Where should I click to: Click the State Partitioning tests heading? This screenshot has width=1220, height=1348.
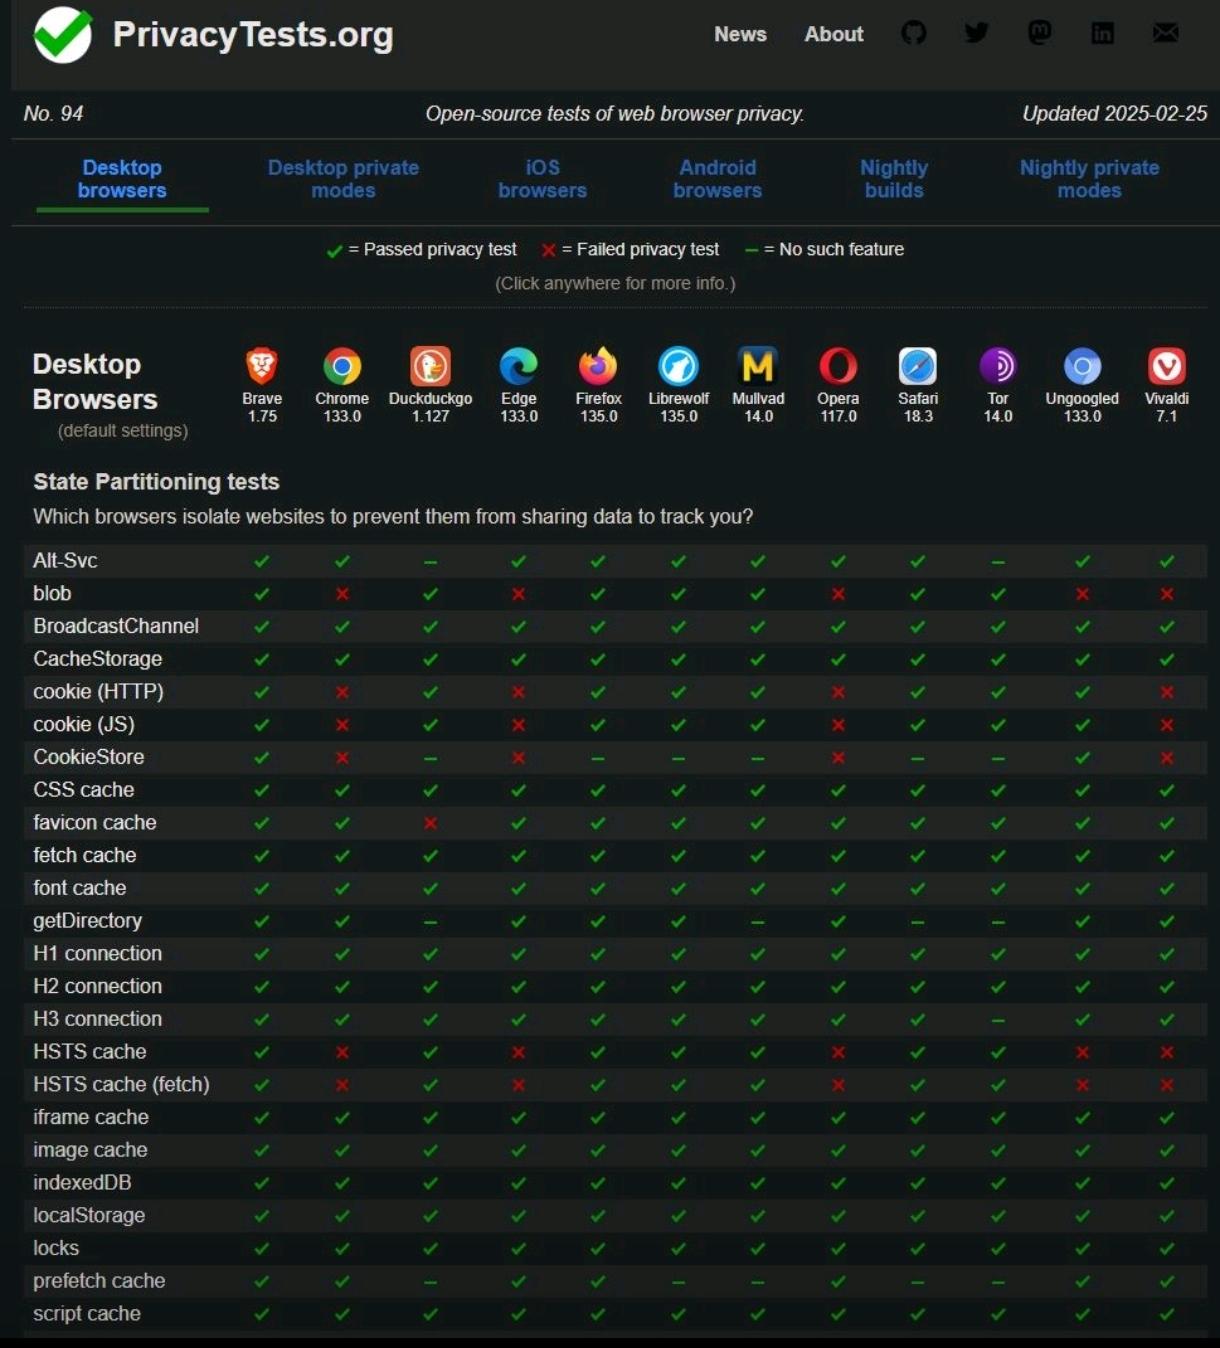(x=156, y=482)
